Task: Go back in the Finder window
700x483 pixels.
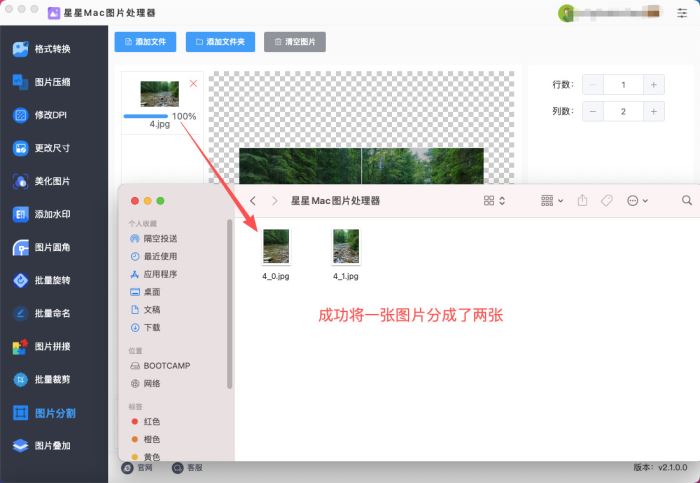Action: pos(253,201)
